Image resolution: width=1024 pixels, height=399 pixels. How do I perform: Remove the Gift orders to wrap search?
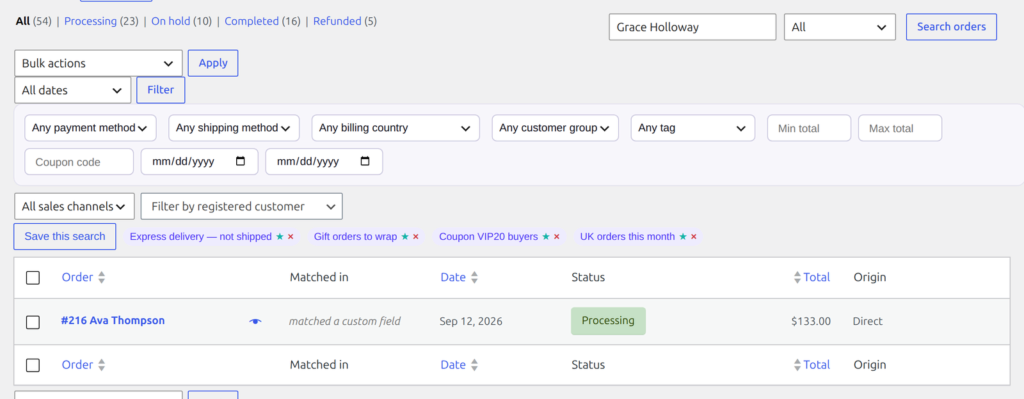(x=416, y=236)
